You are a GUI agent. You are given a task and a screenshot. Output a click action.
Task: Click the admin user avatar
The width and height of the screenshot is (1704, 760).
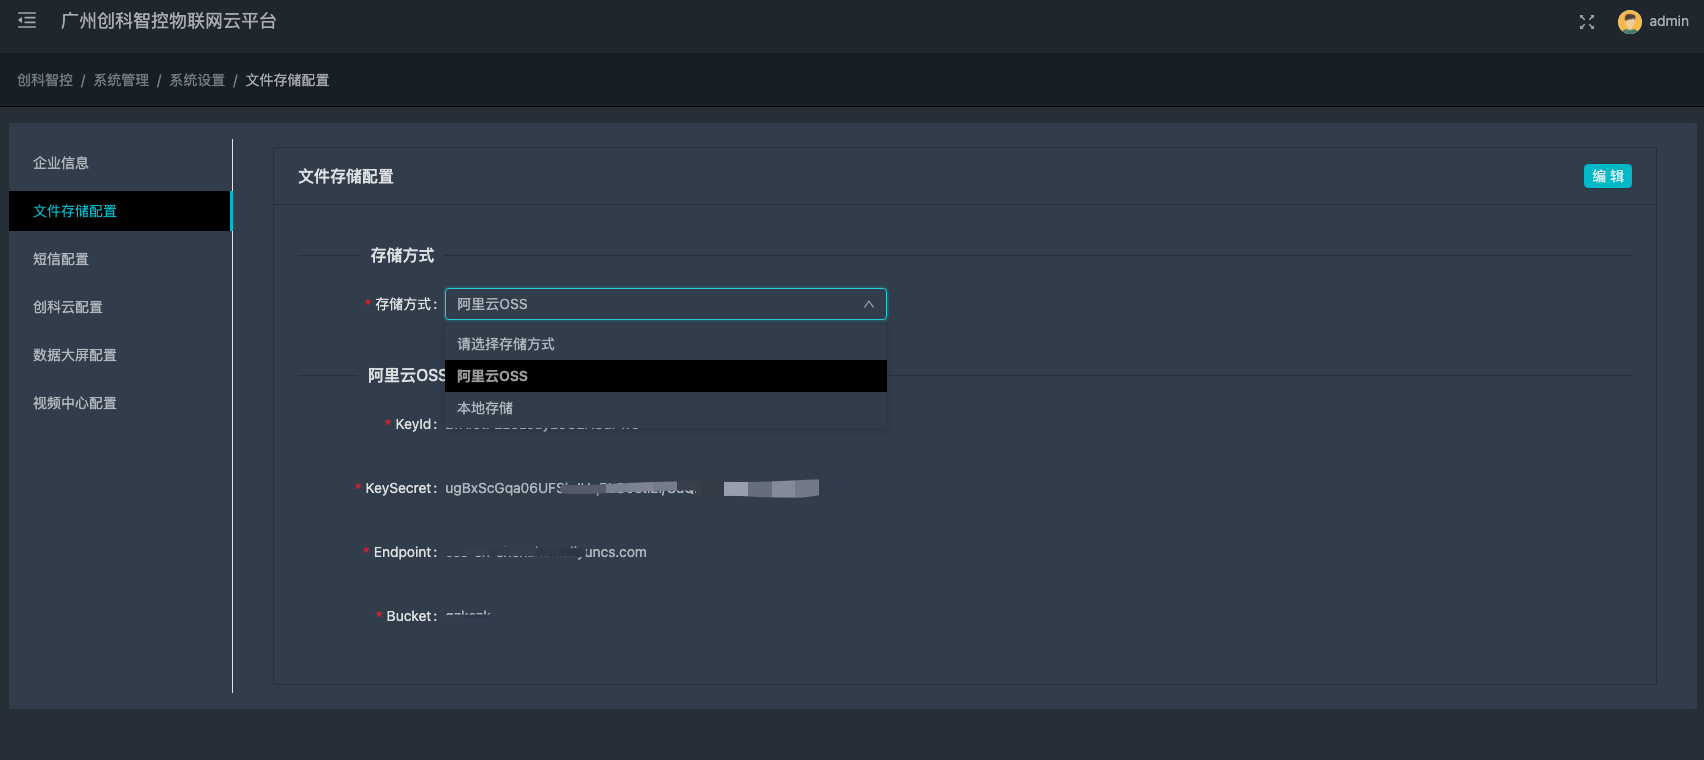(x=1629, y=22)
